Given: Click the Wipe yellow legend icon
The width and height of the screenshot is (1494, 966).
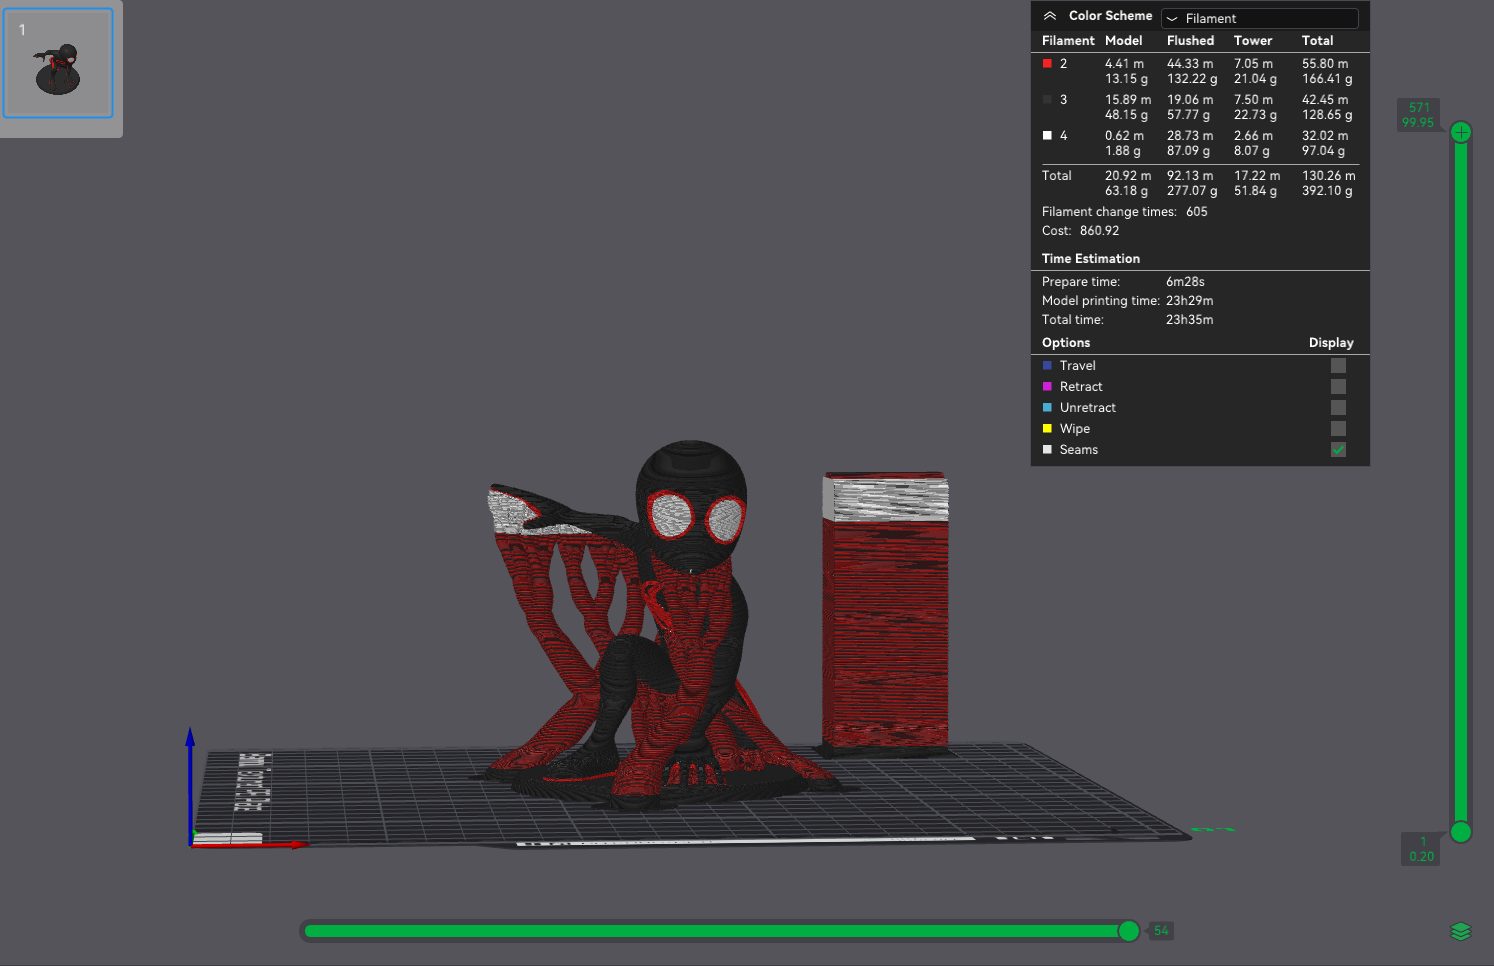Looking at the screenshot, I should (x=1047, y=429).
